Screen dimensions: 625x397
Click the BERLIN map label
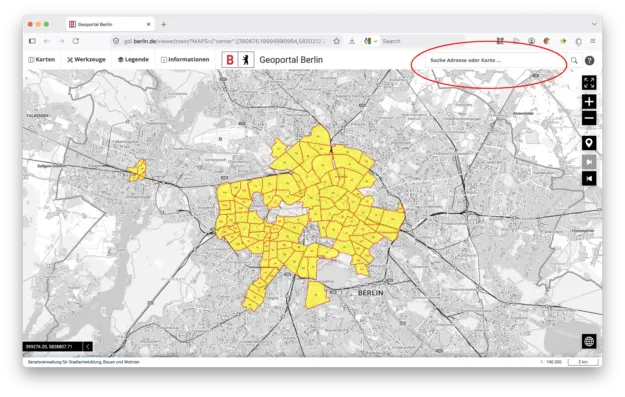coord(370,293)
